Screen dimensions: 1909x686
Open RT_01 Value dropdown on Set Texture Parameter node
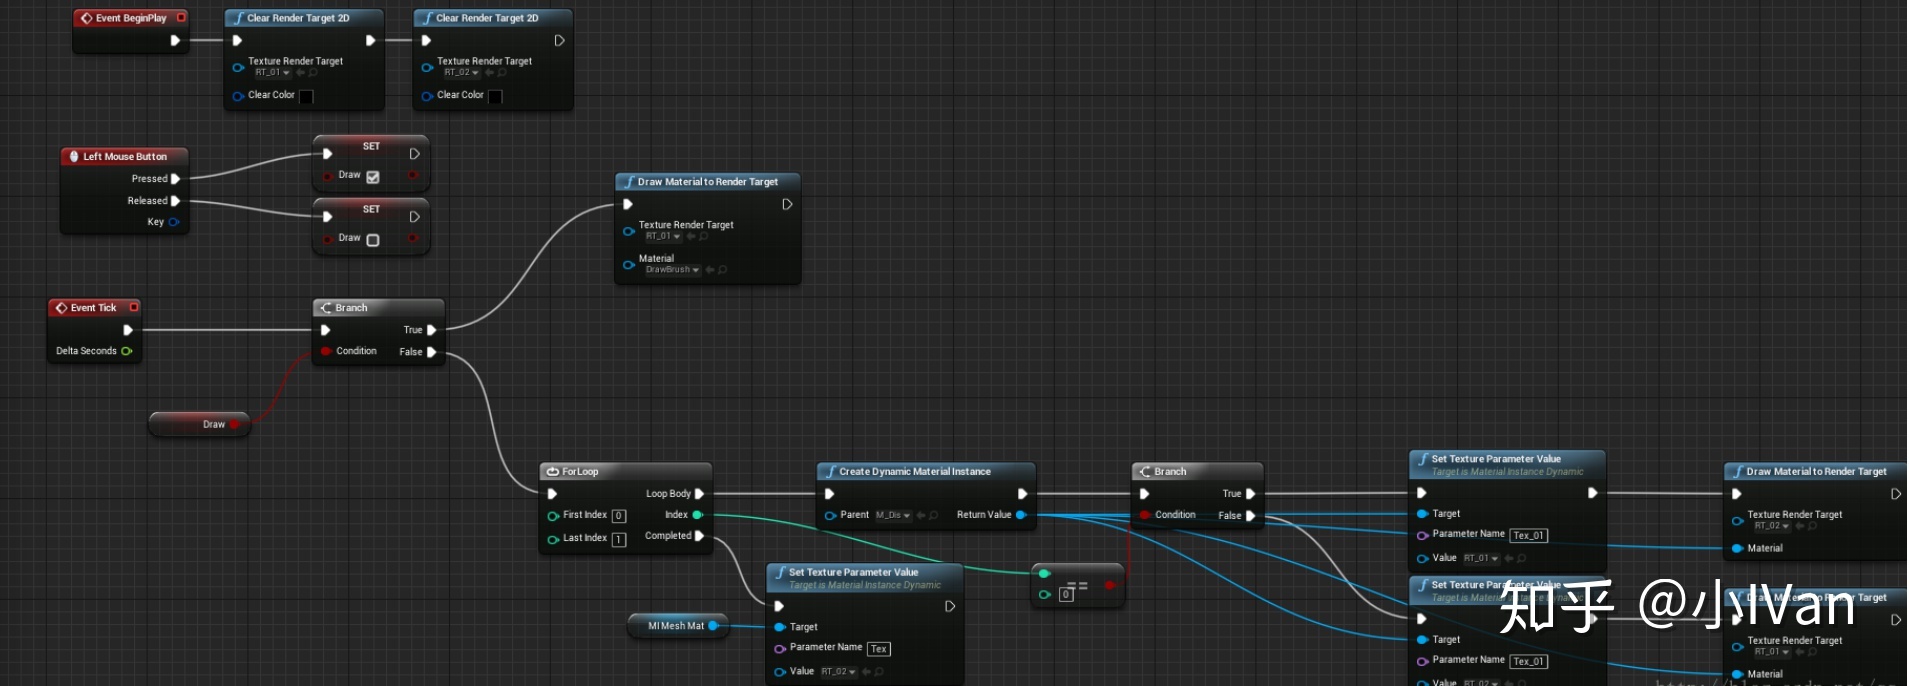1481,559
